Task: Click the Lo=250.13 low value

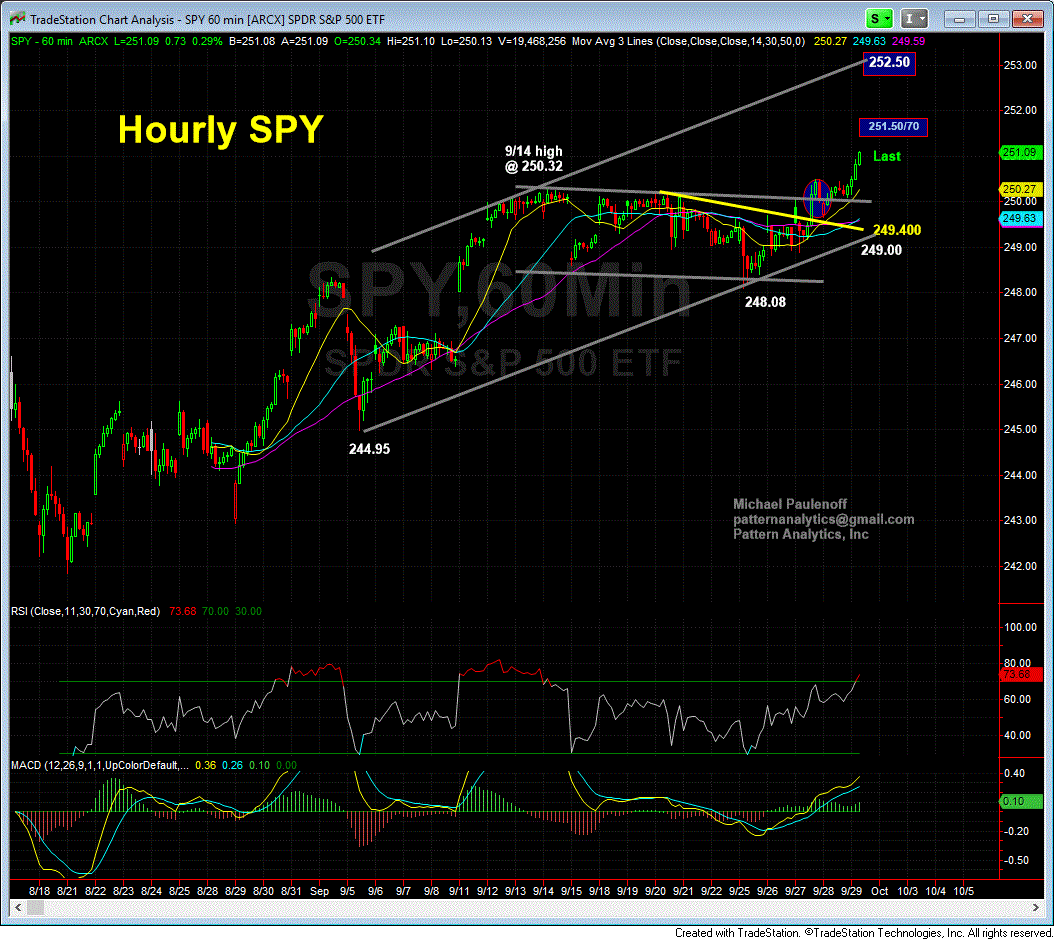Action: (467, 42)
